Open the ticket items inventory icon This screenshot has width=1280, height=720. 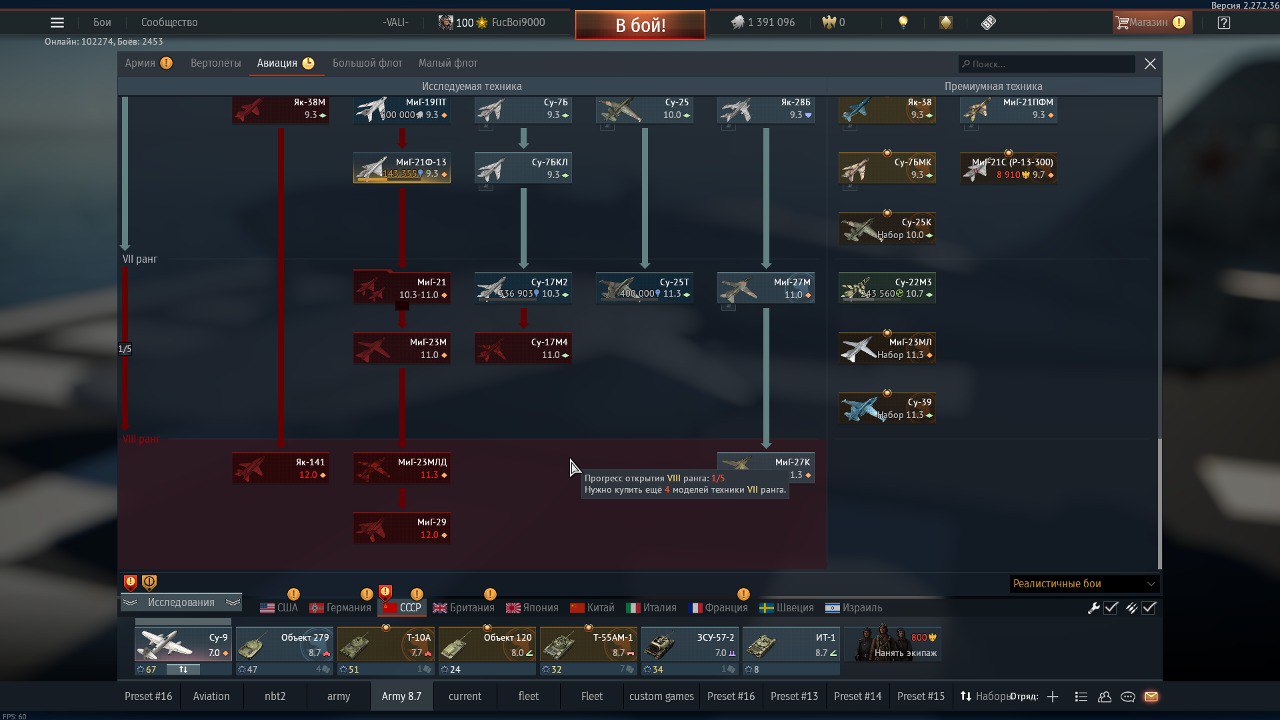988,22
